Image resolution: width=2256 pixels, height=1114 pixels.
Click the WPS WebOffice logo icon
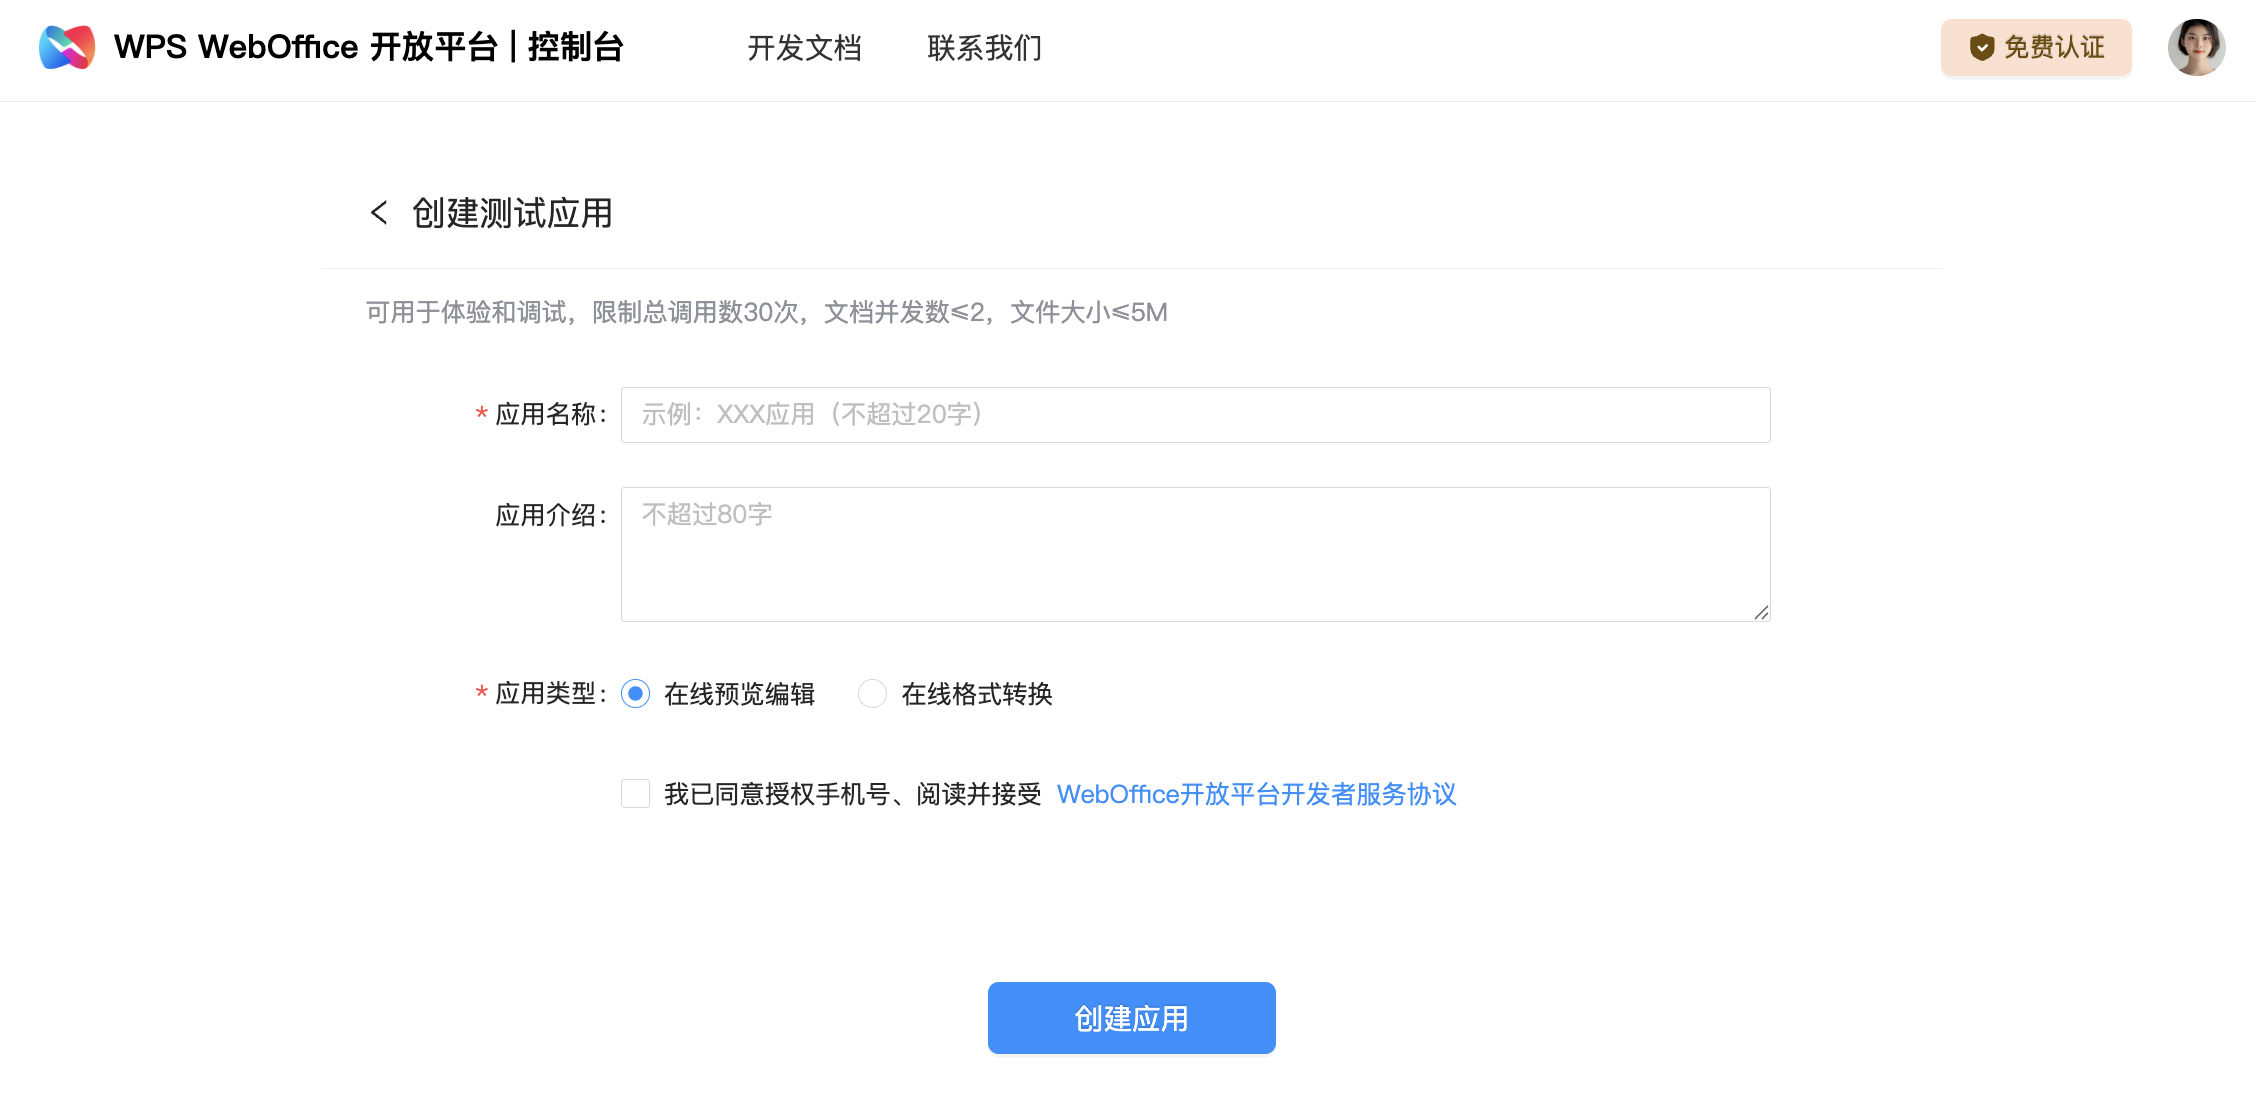(64, 46)
